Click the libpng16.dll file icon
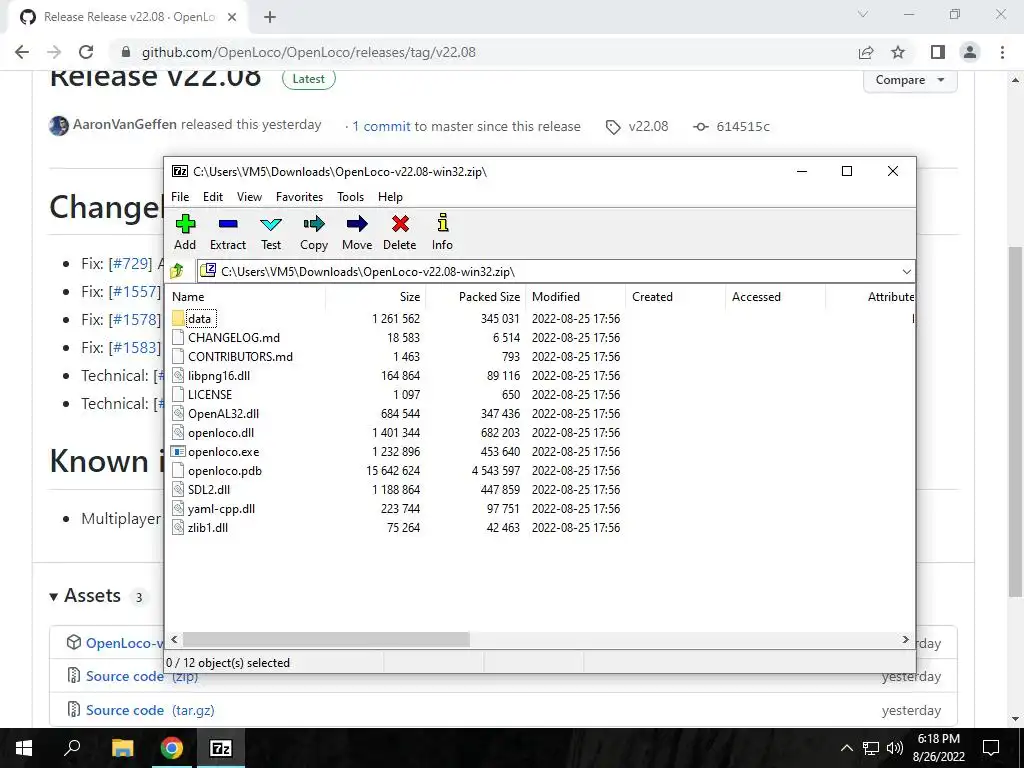1024x768 pixels. 178,376
